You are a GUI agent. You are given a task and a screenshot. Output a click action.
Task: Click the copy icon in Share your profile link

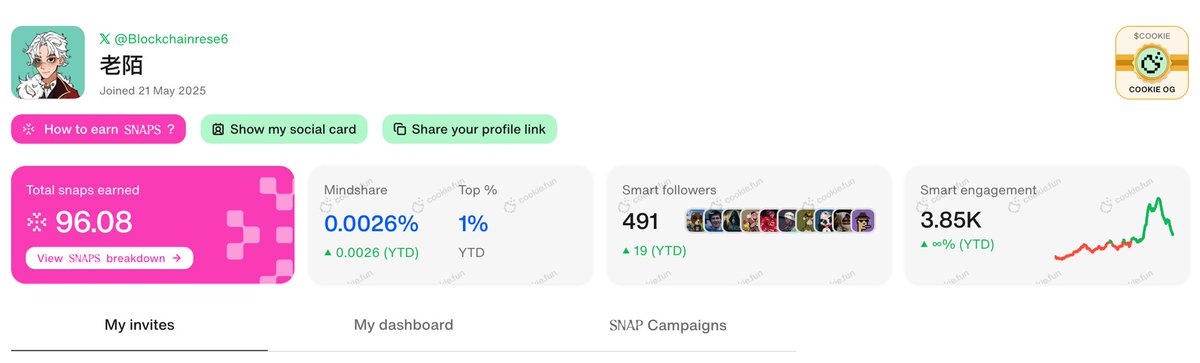coord(400,129)
